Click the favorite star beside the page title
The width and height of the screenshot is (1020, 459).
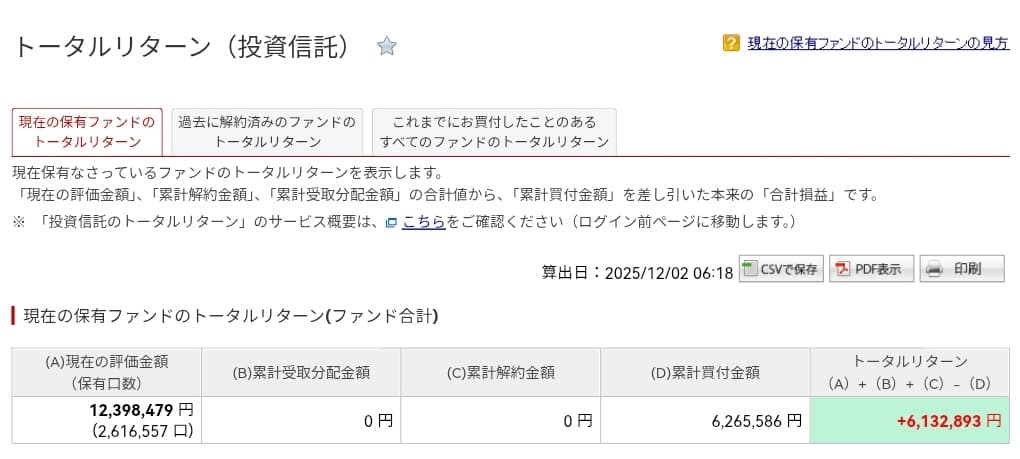pyautogui.click(x=387, y=45)
